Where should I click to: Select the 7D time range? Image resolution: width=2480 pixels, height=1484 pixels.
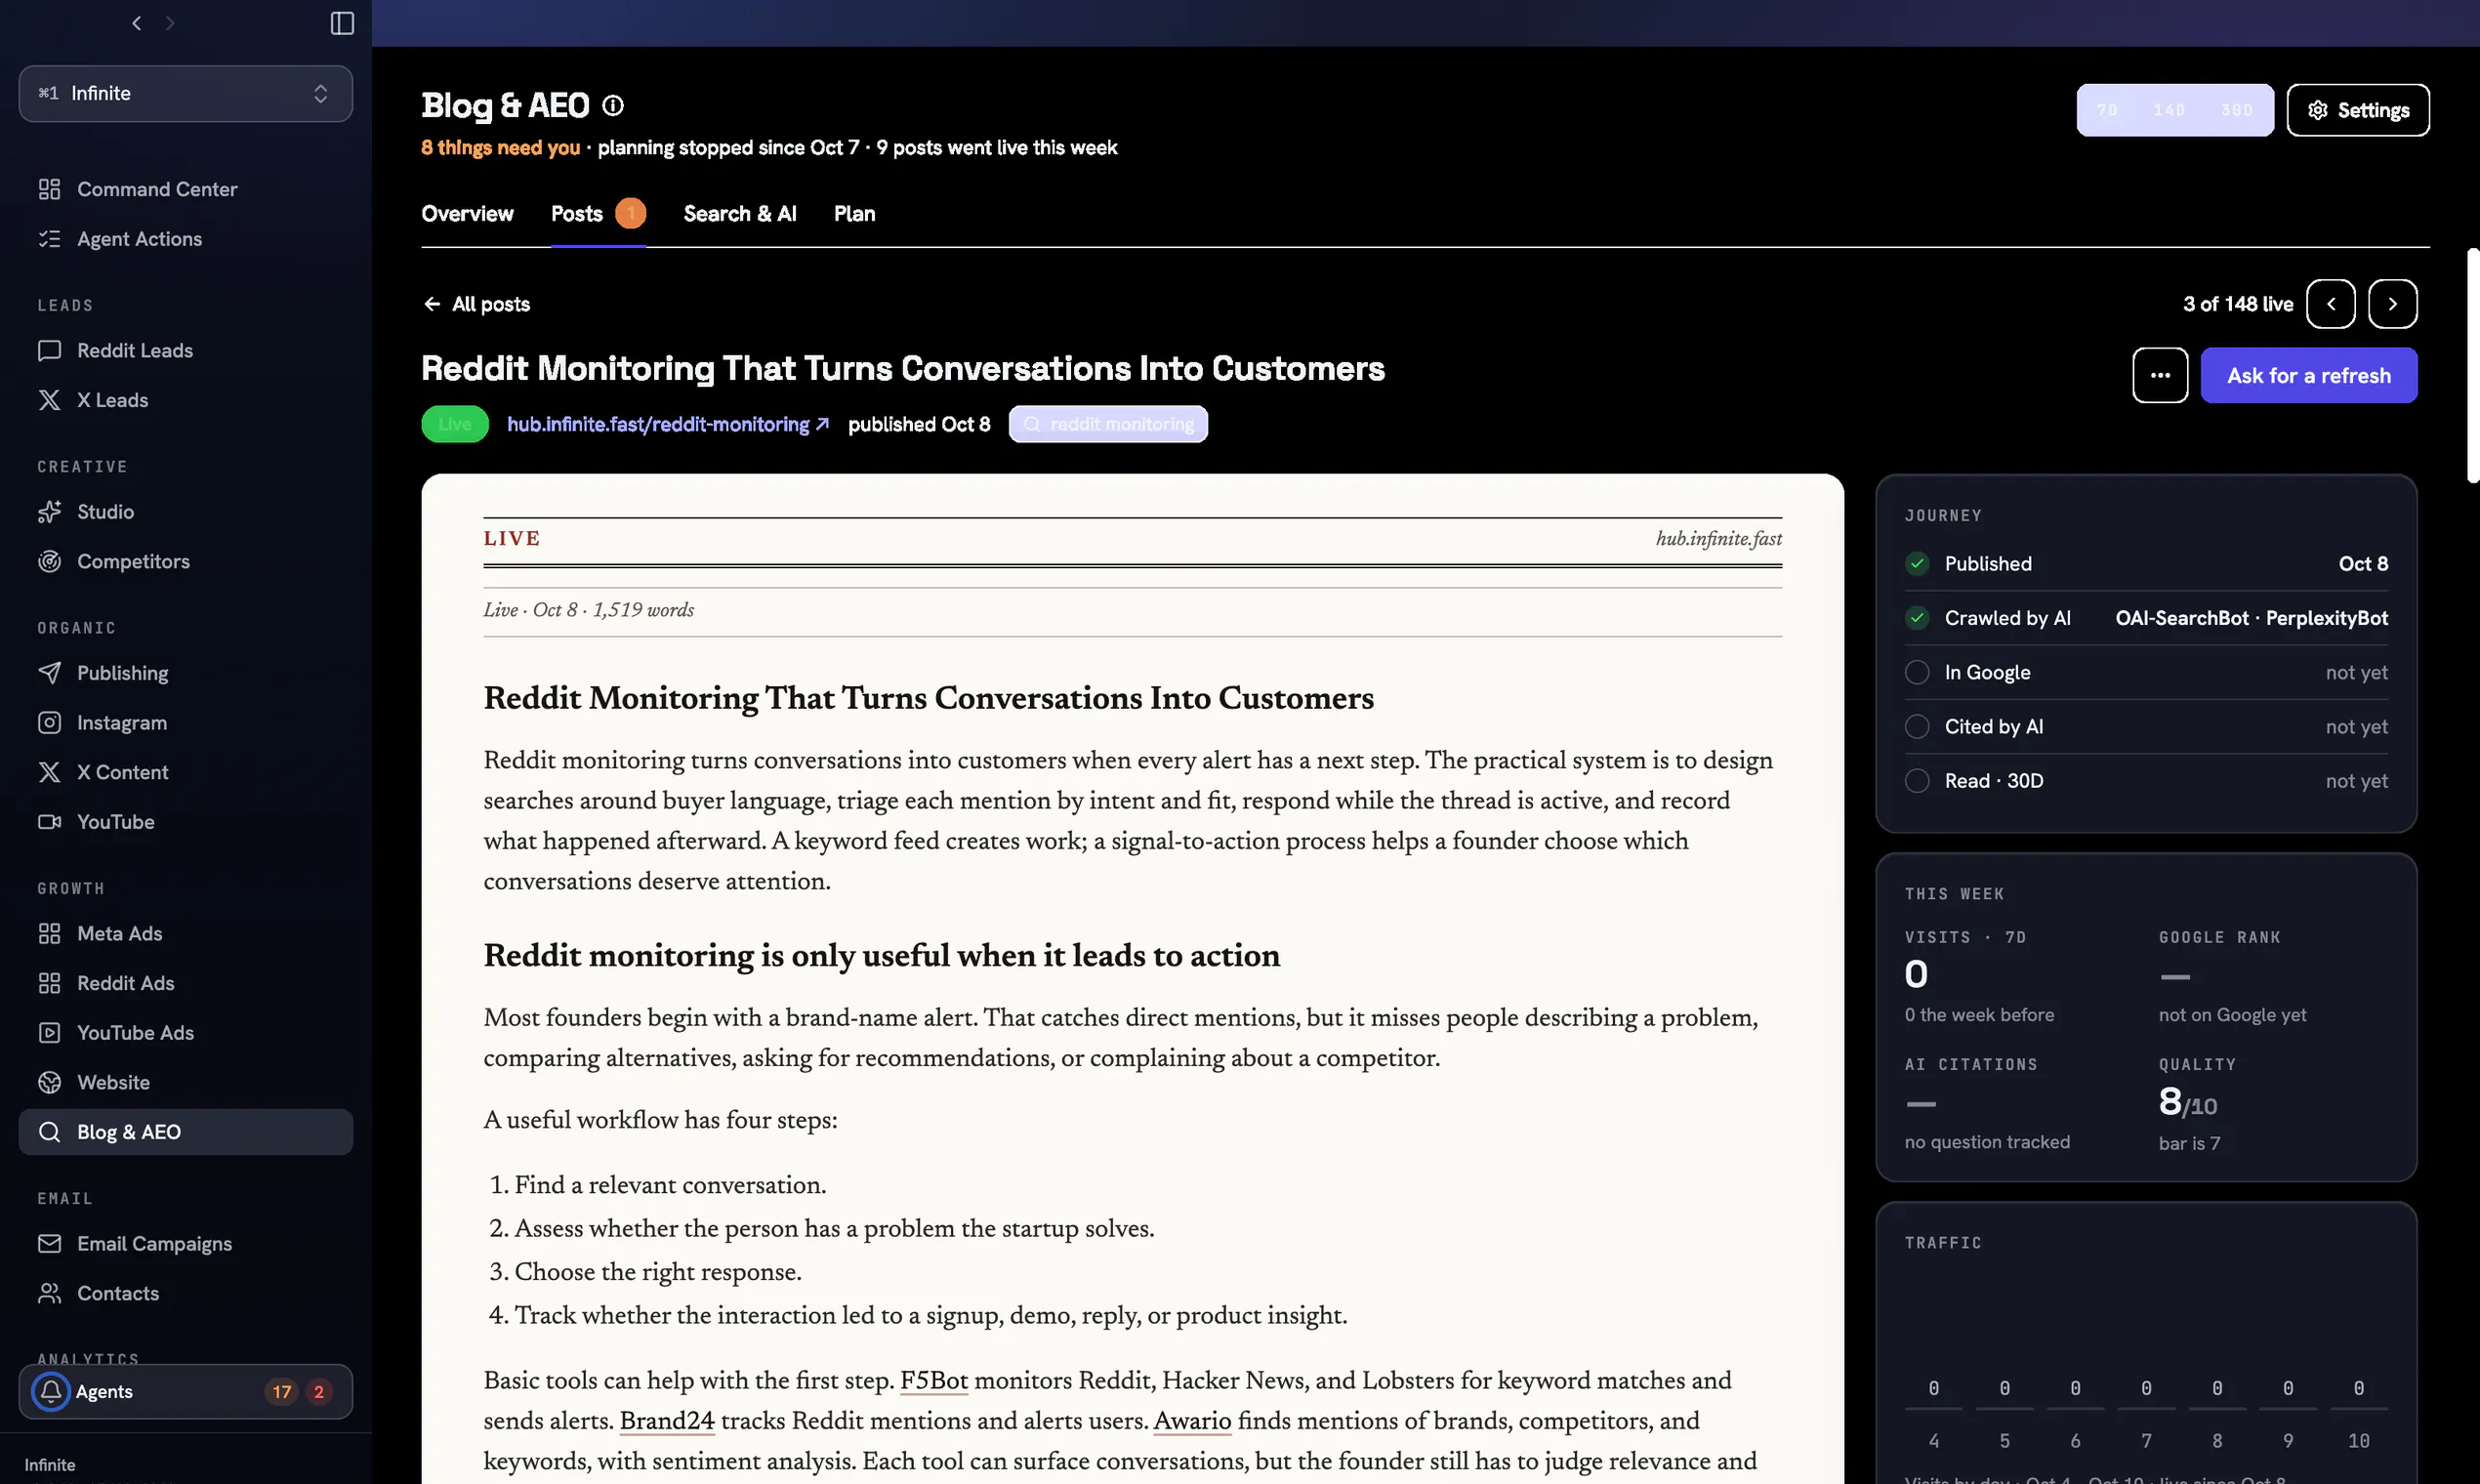2107,110
